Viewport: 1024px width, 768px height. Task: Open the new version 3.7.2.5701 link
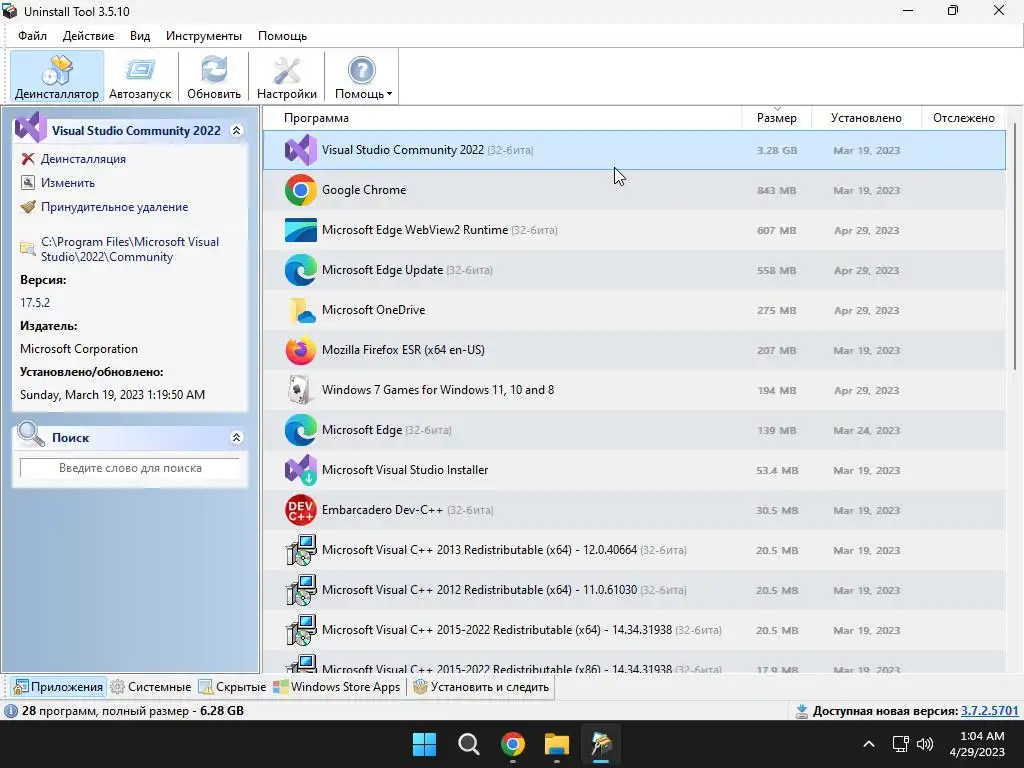click(989, 711)
